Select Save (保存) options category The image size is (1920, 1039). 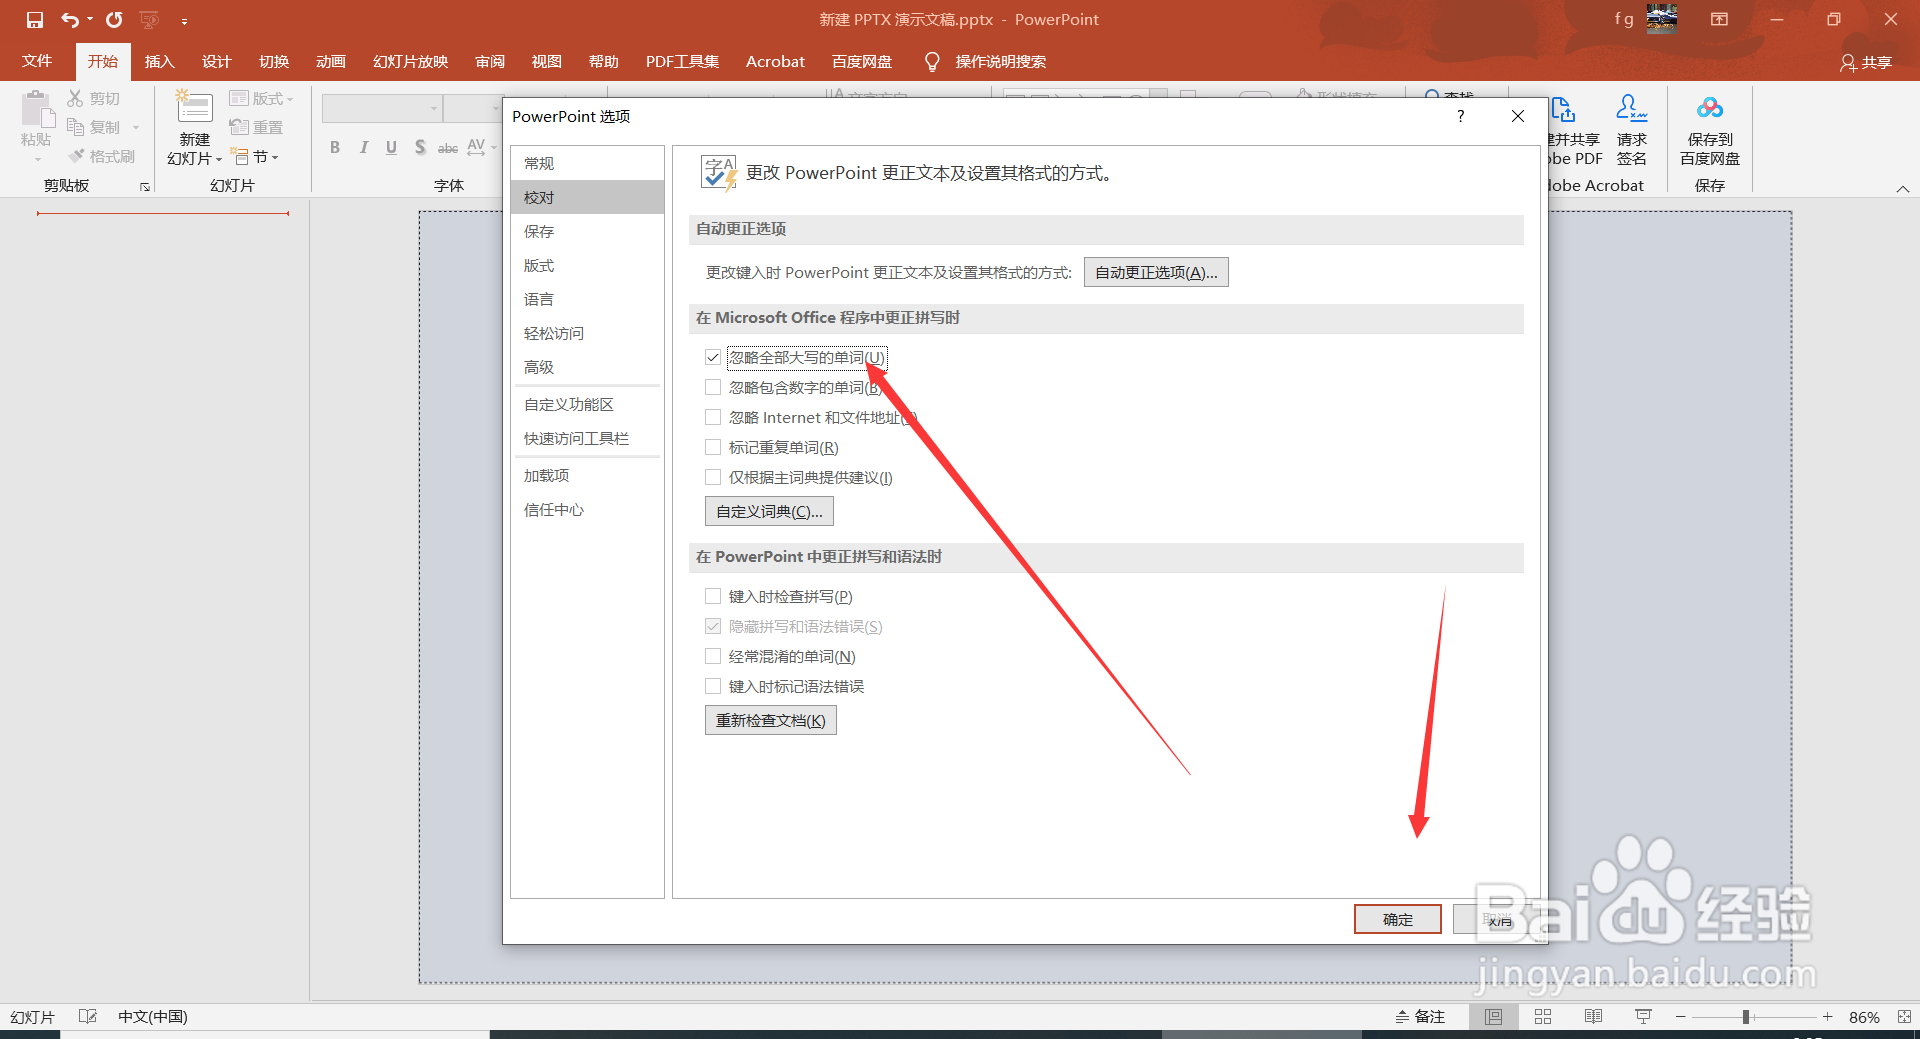pos(587,231)
